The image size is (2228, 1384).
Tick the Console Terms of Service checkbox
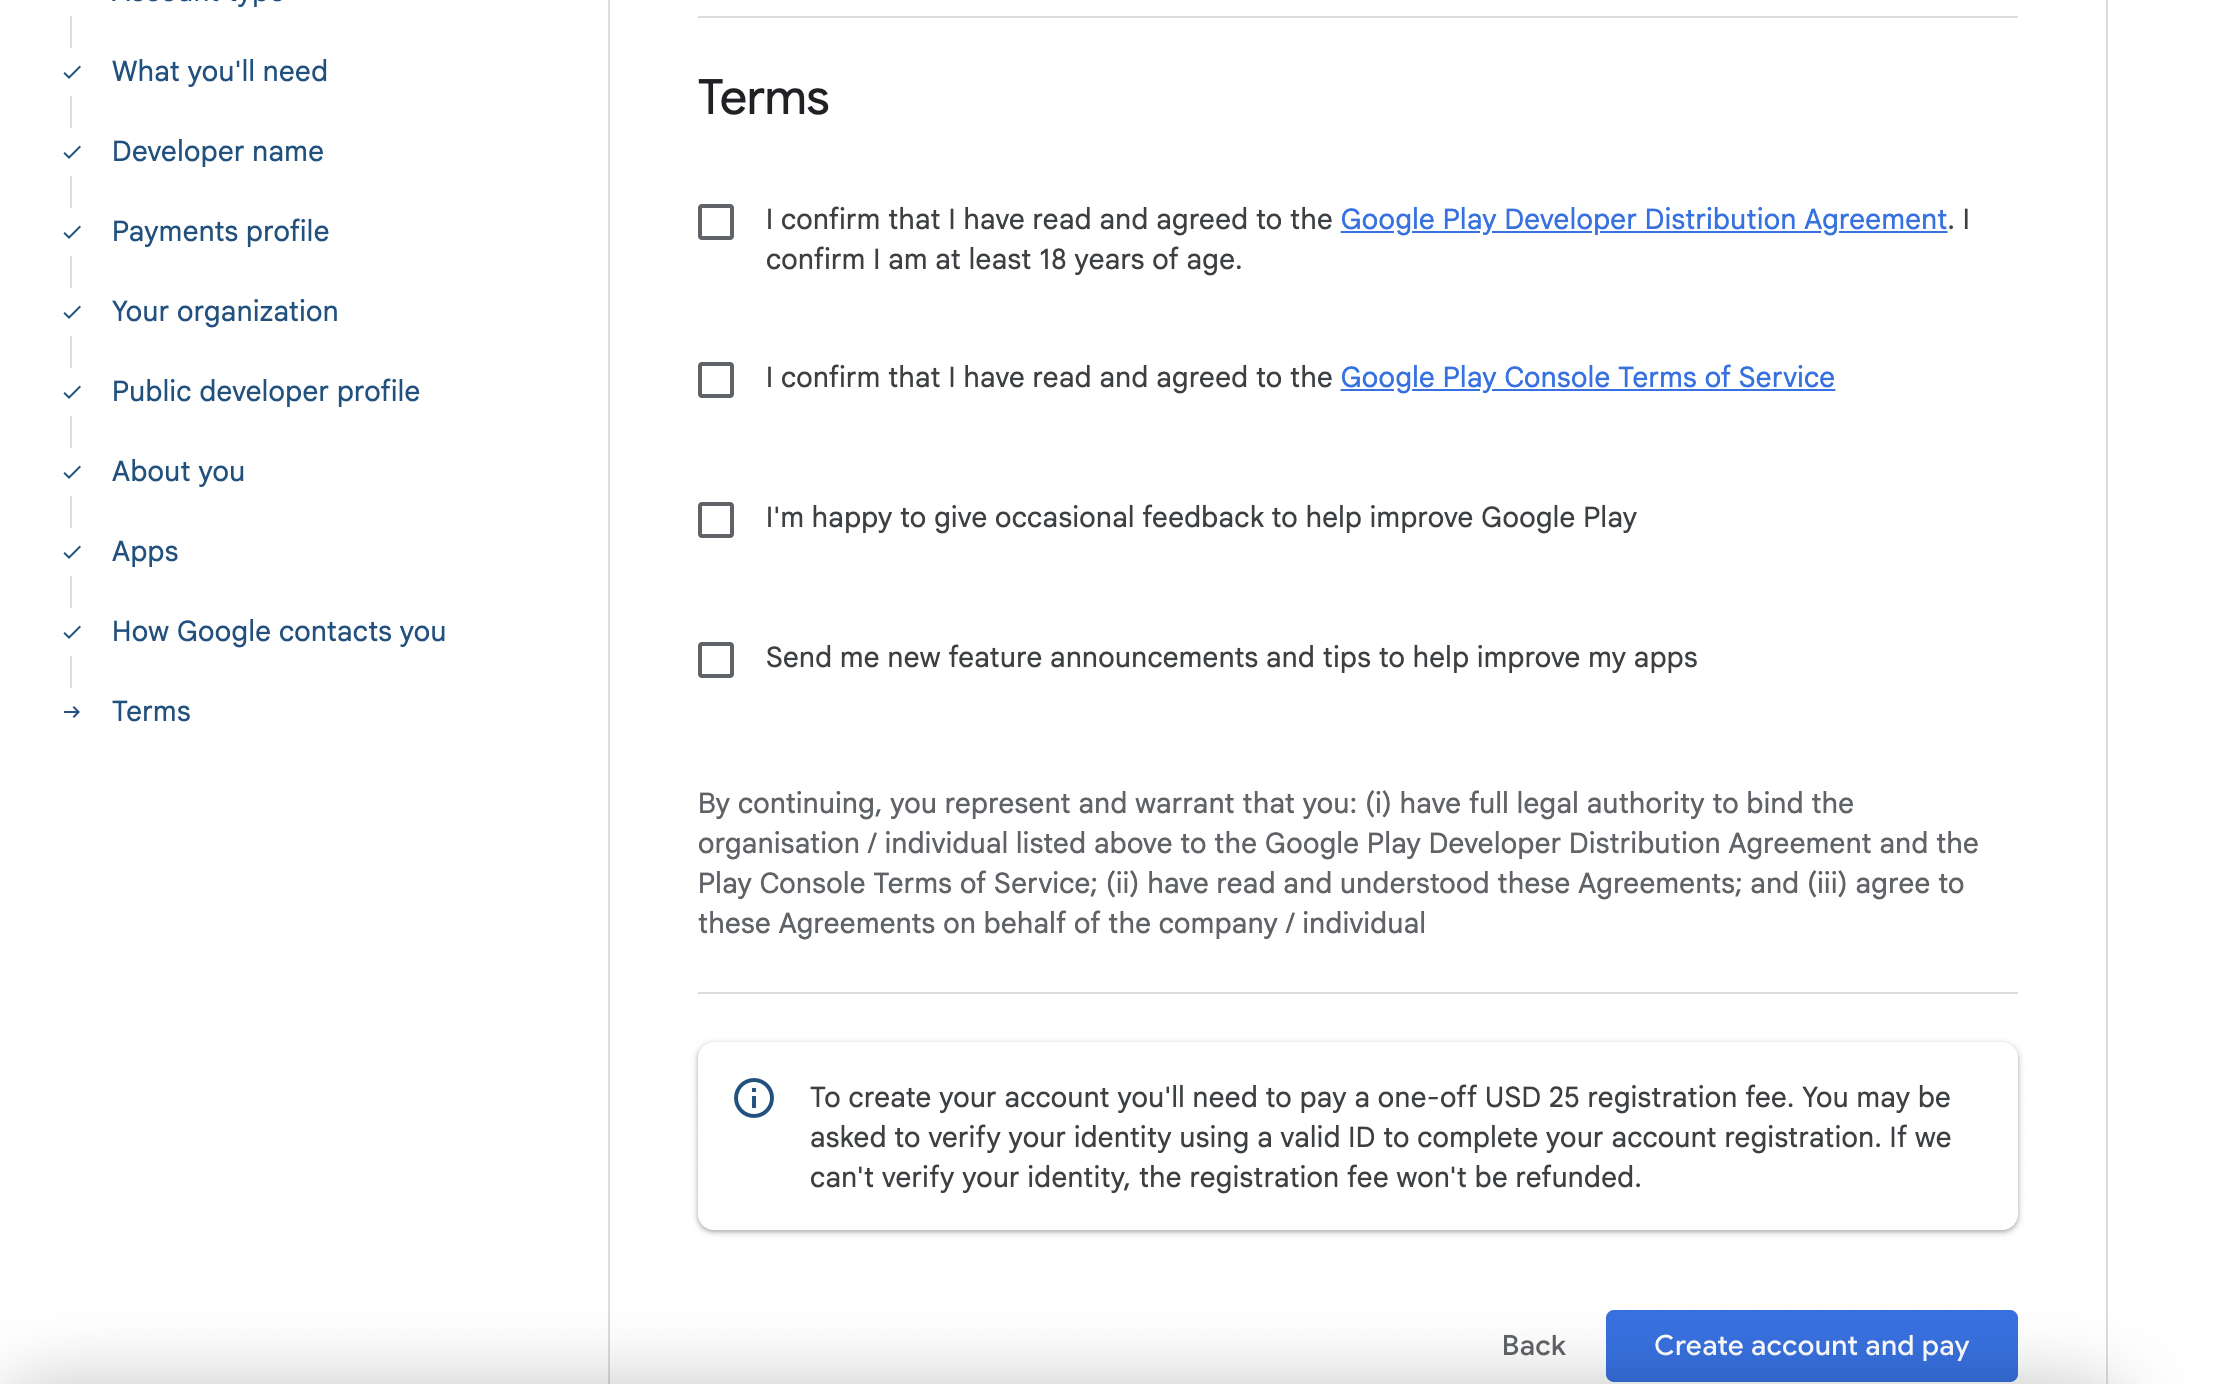716,380
